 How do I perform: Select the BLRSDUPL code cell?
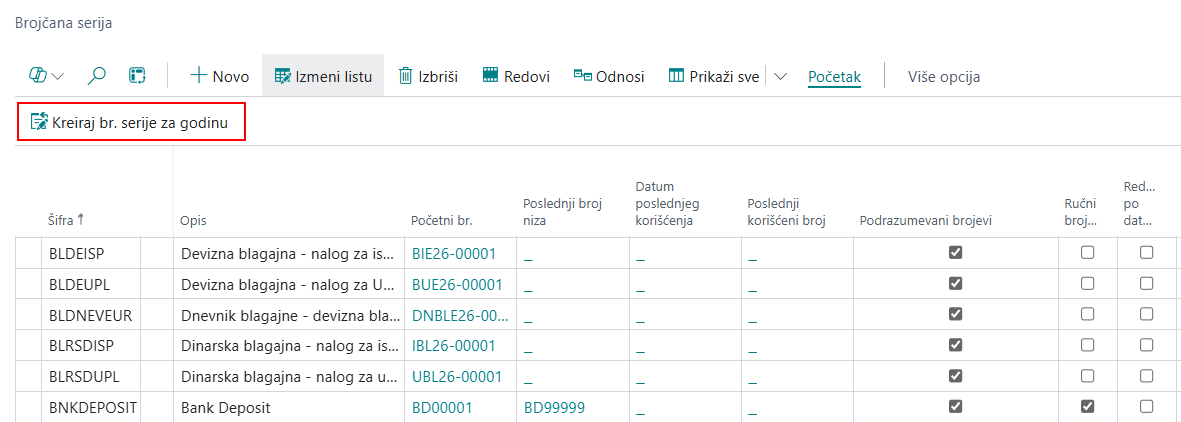pos(91,376)
